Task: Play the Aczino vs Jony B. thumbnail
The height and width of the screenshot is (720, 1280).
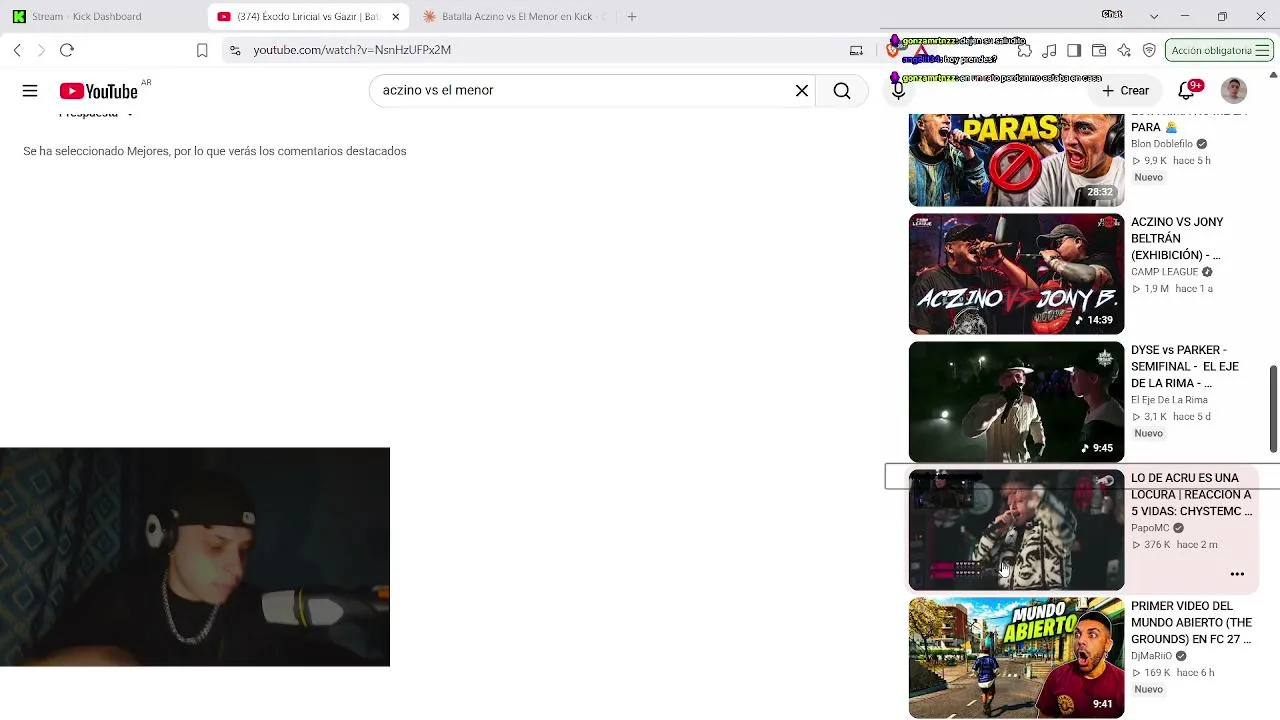Action: coord(1016,274)
